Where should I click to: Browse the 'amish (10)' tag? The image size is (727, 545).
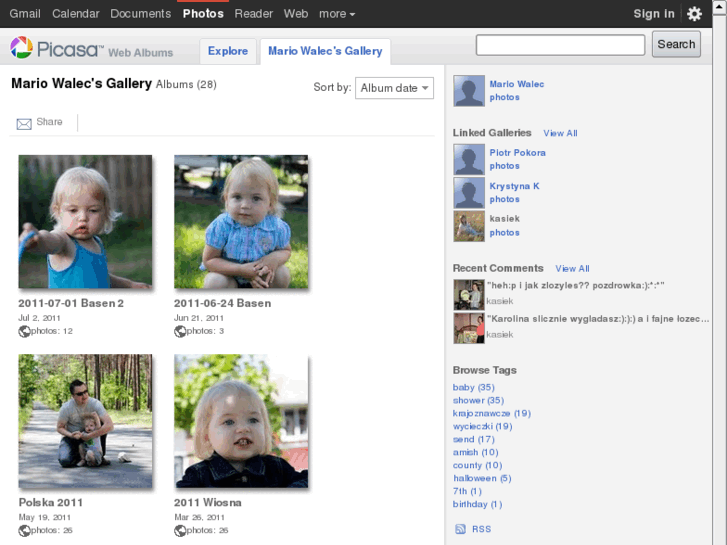(x=476, y=452)
